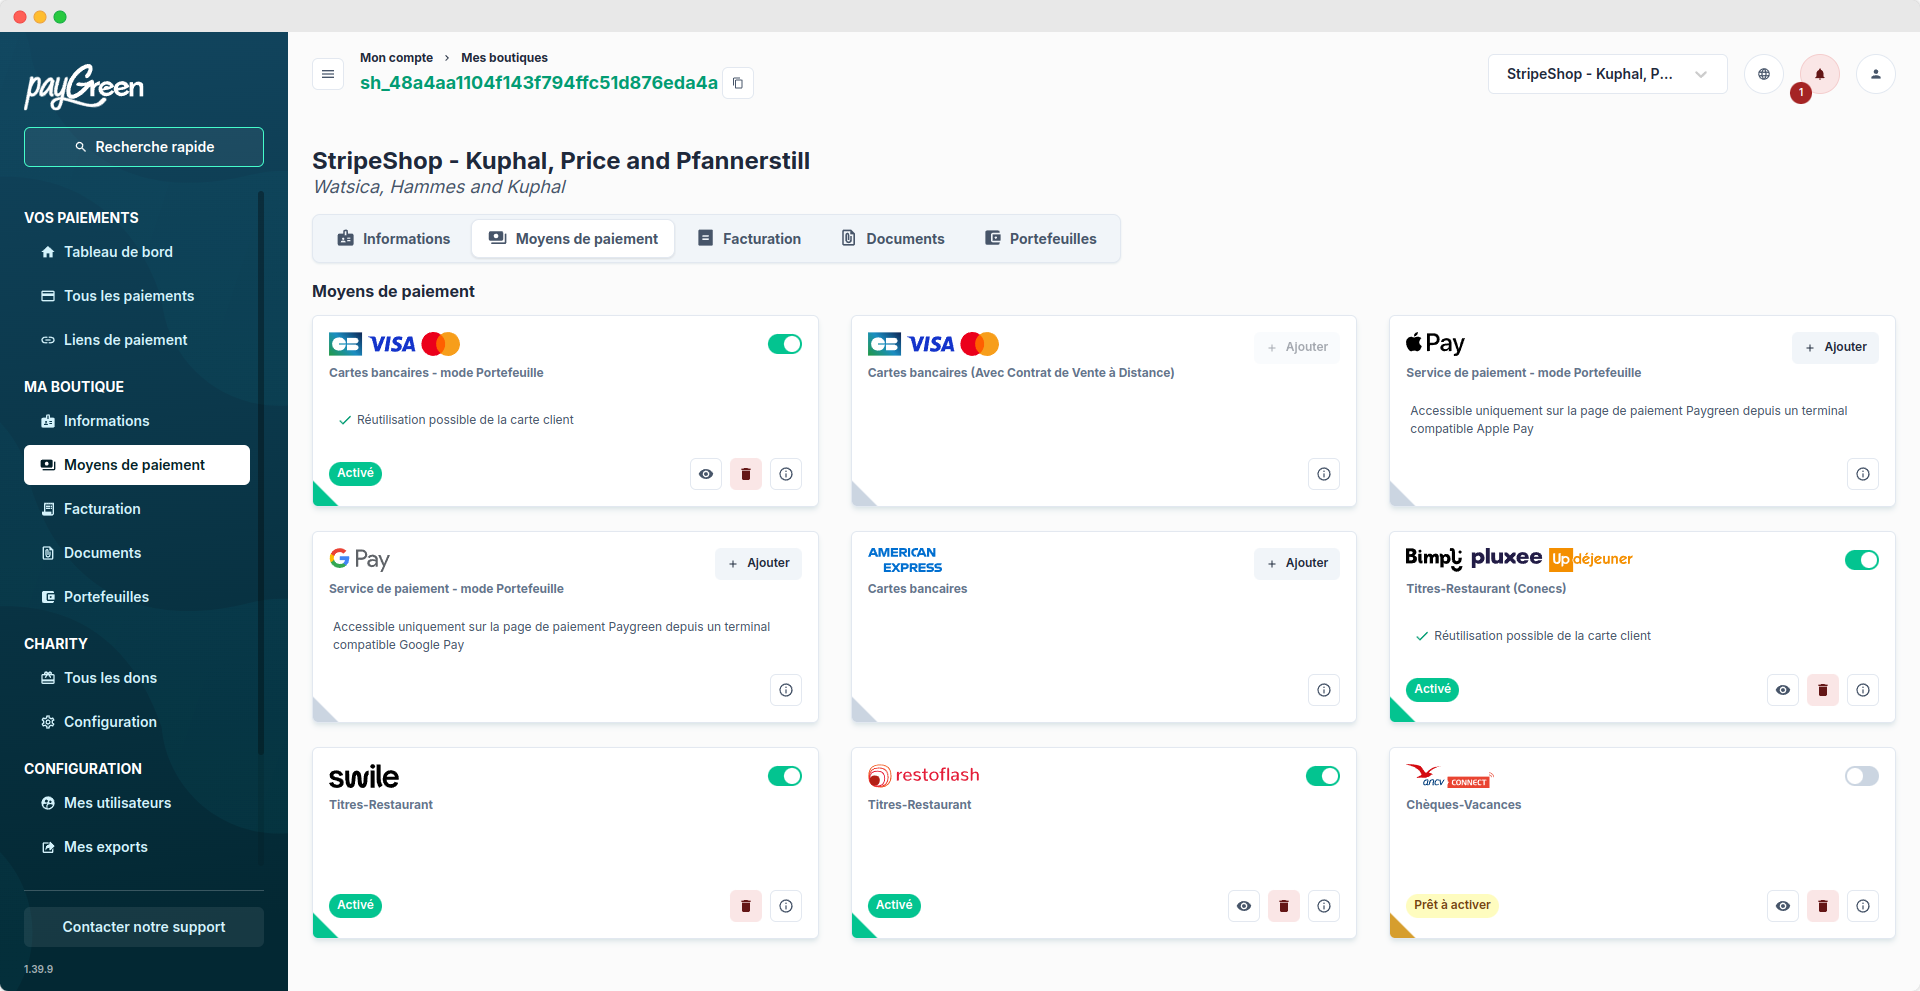Viewport: 1920px width, 991px height.
Task: Delete the restoflash payment method
Action: pos(1283,906)
